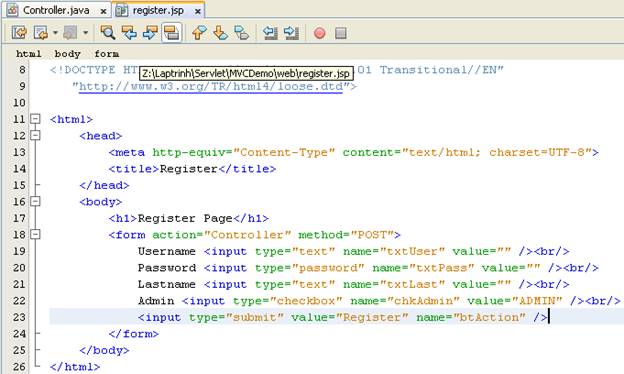Open the w3.org loose.dtd link

pyautogui.click(x=211, y=87)
